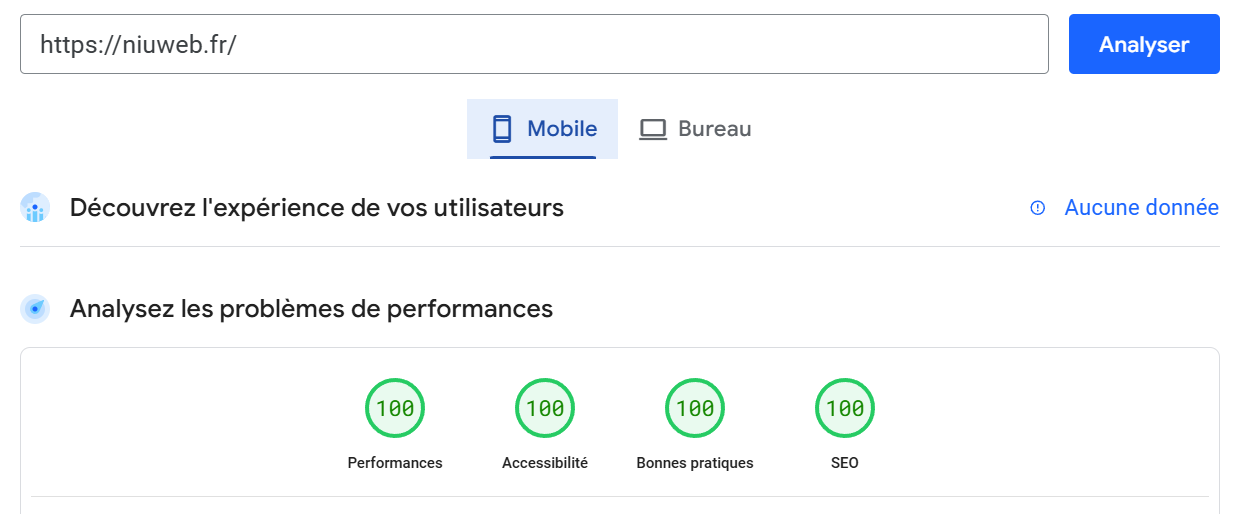
Task: Click the desktop laptop icon
Action: click(x=653, y=129)
